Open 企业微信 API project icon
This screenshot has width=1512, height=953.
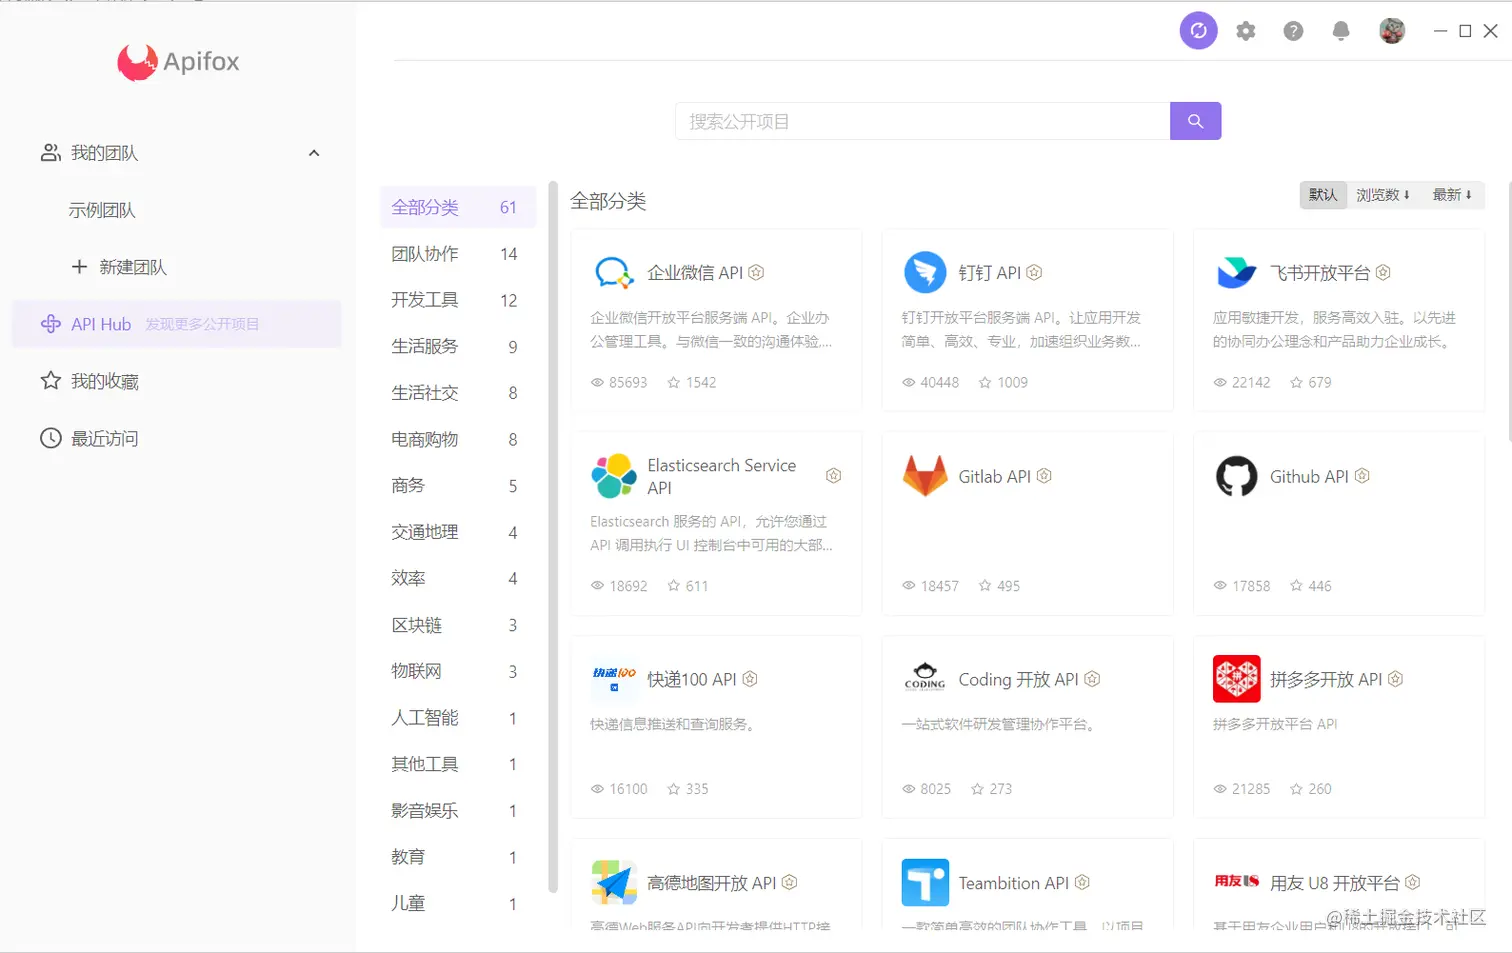[x=614, y=273]
